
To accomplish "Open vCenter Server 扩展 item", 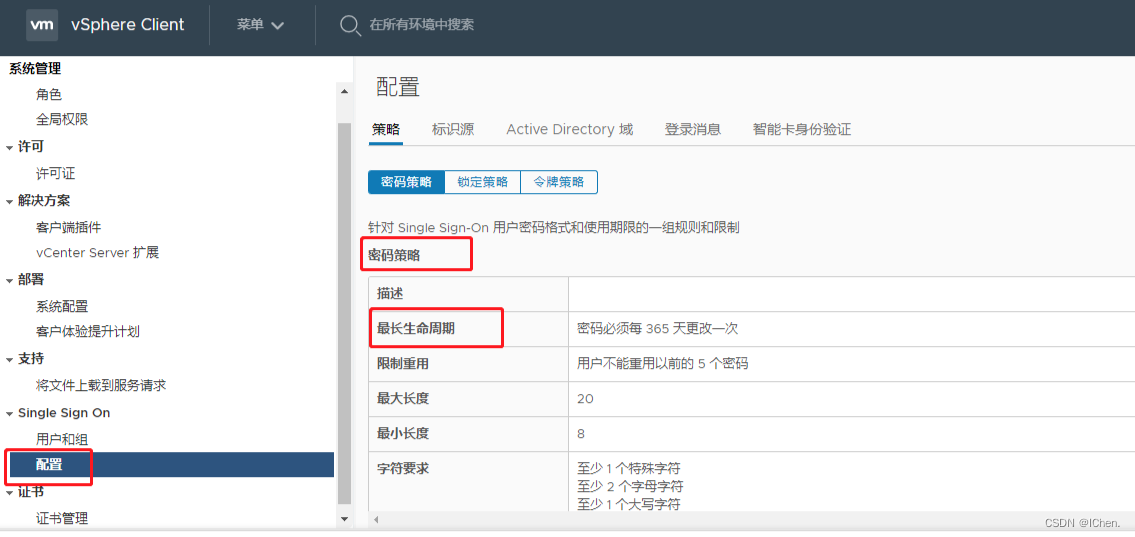I will tap(97, 253).
